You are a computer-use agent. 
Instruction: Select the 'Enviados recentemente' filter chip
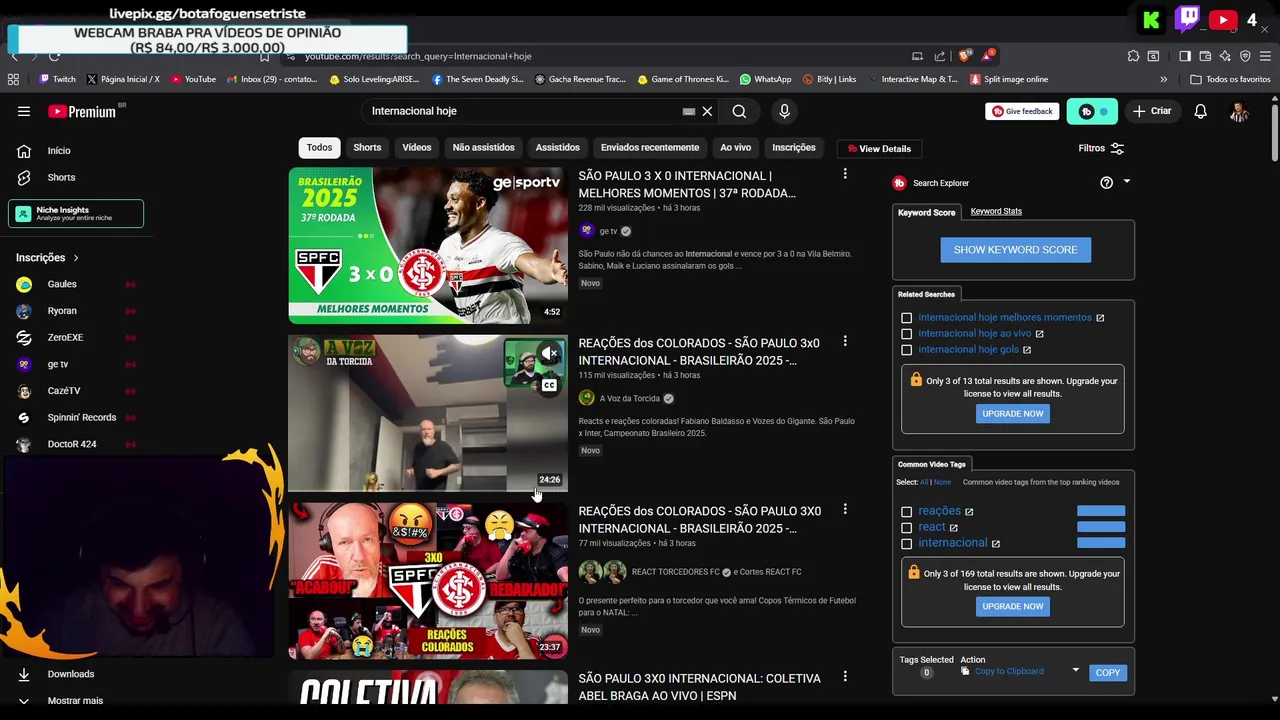(650, 148)
